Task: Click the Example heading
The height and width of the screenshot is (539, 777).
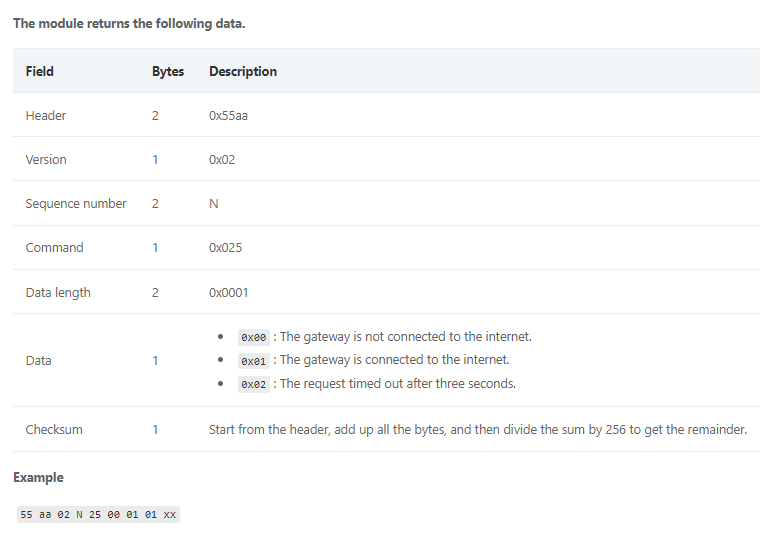Action: tap(38, 478)
